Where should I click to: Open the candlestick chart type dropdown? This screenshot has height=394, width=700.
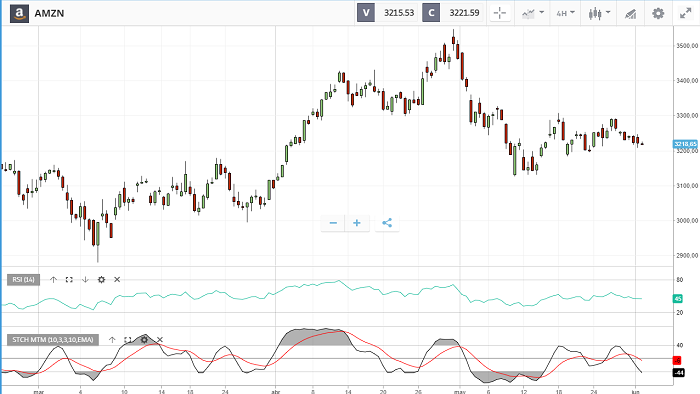(599, 13)
